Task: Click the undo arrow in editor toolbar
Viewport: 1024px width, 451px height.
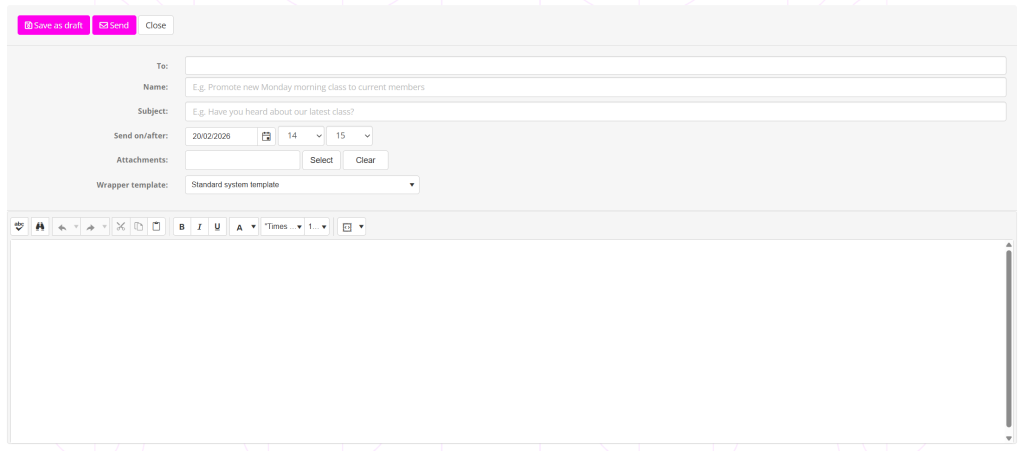Action: point(62,227)
